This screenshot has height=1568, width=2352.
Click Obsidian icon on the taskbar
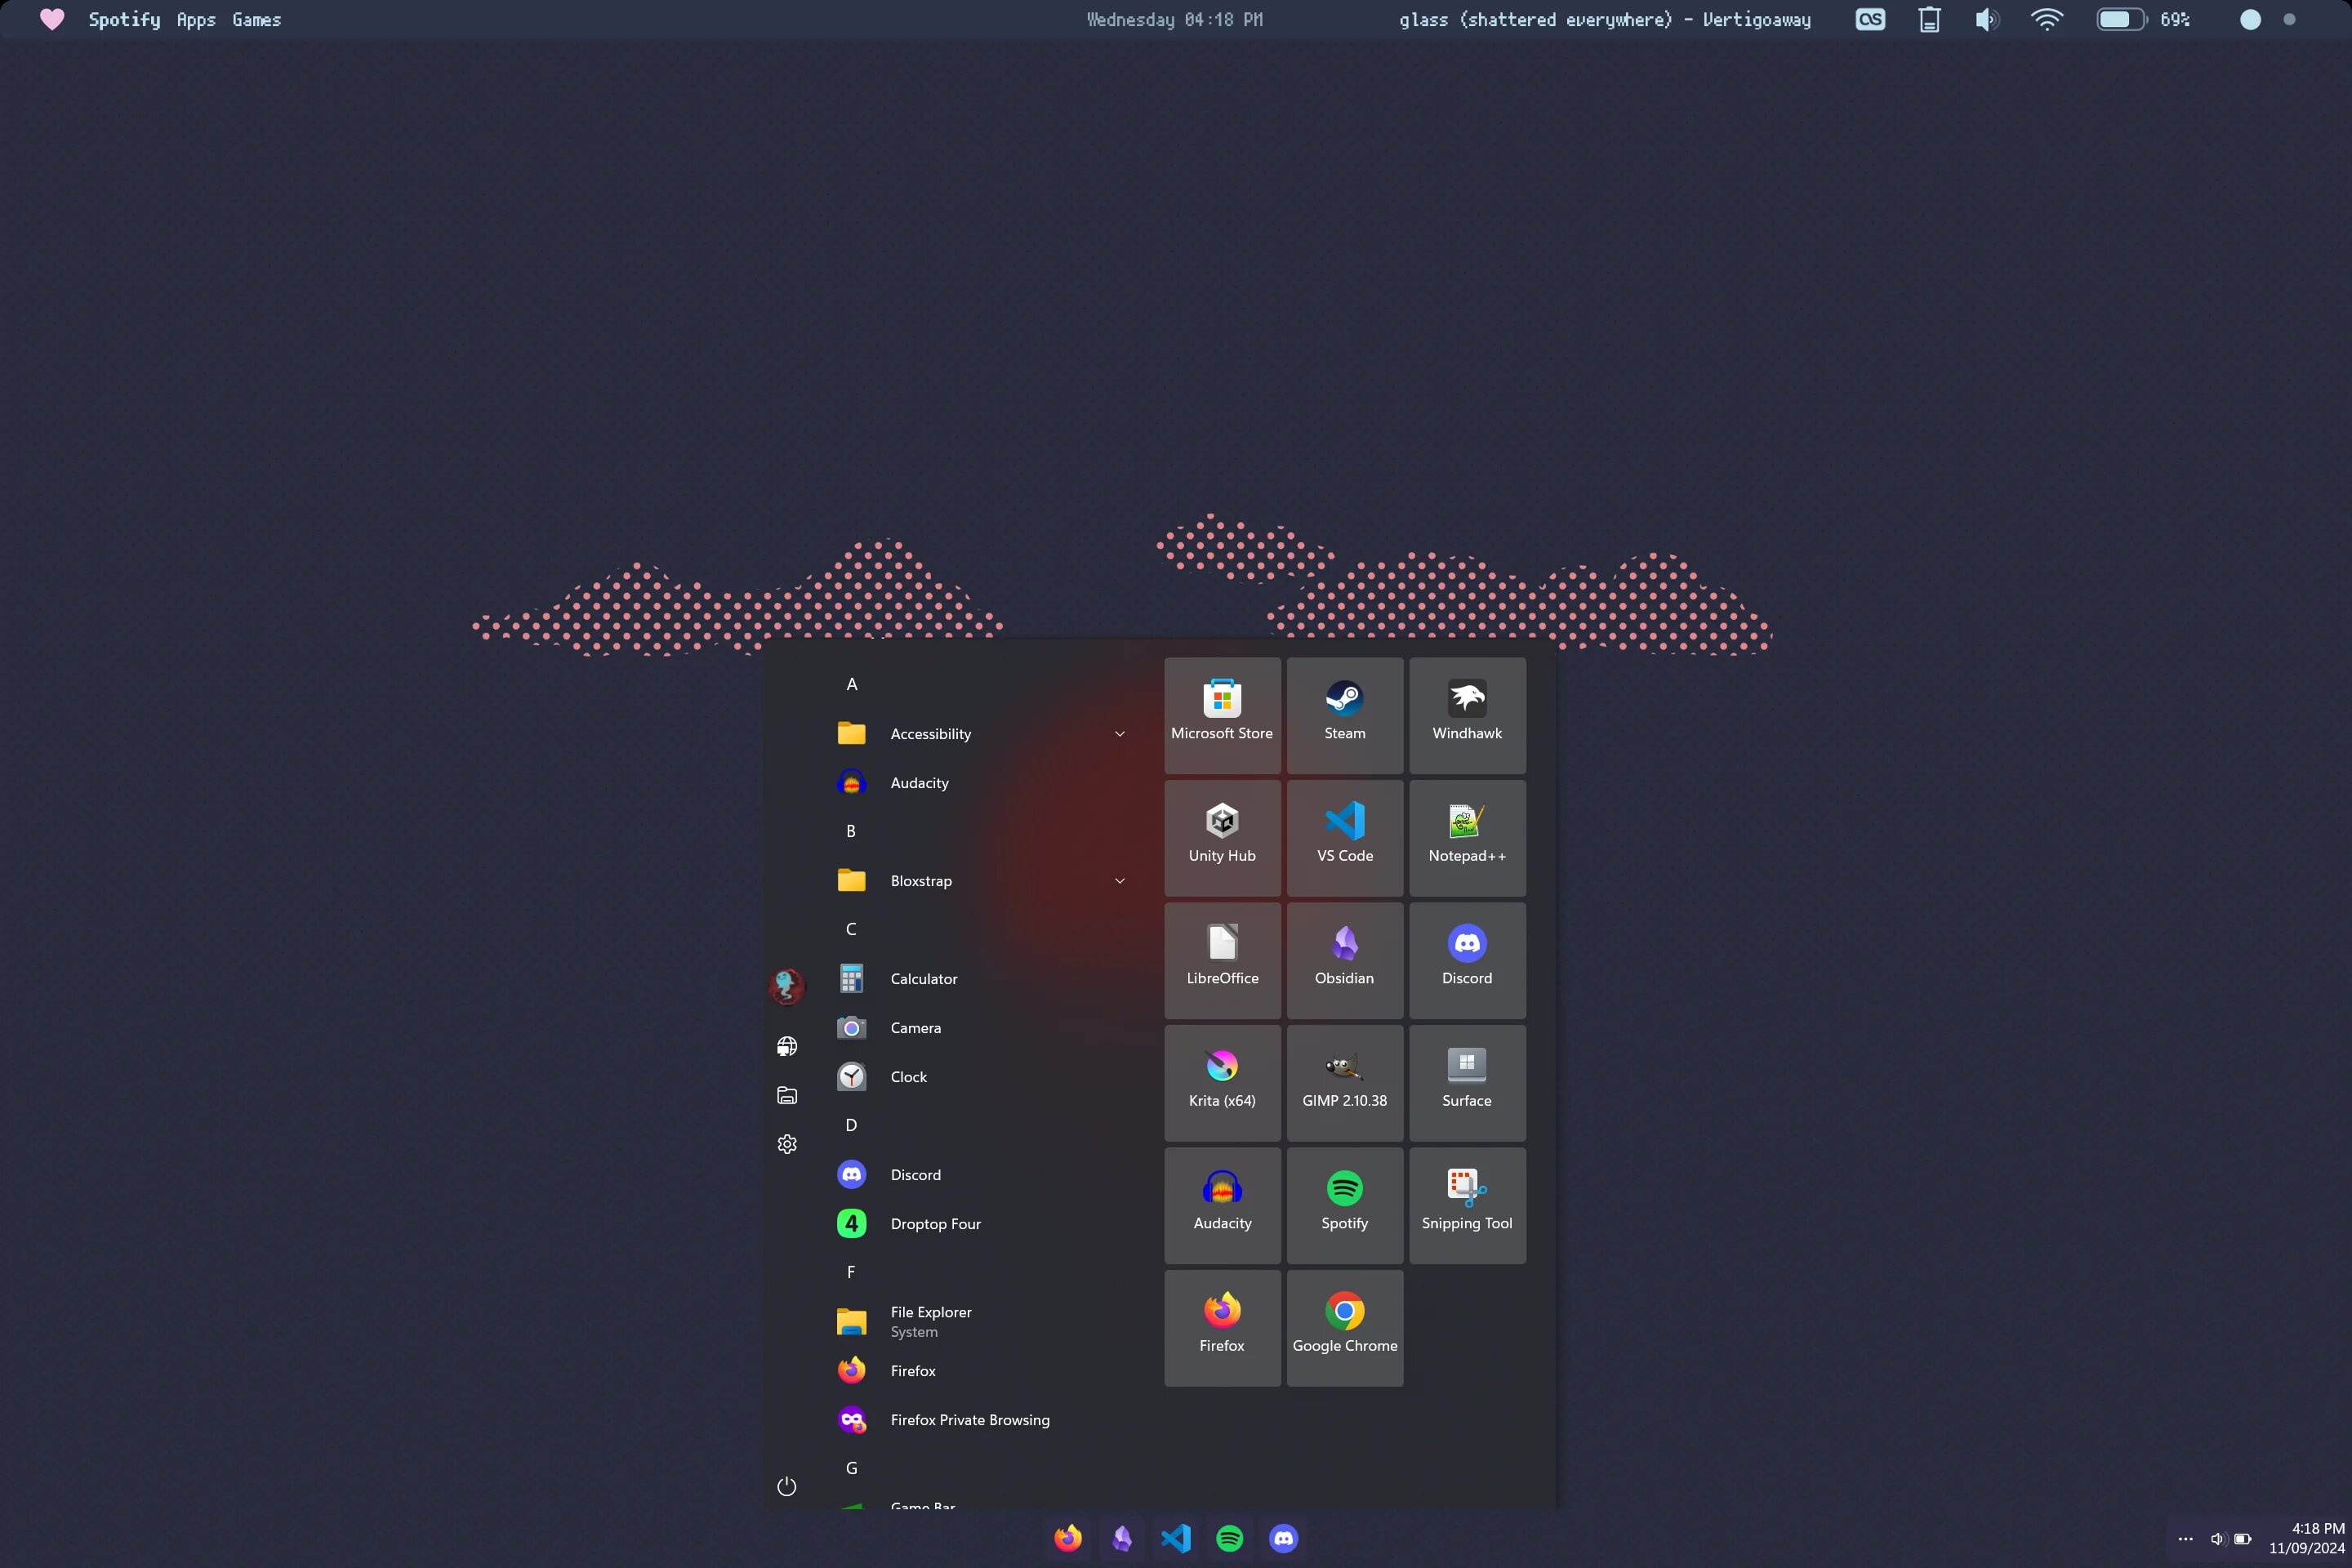click(1122, 1538)
